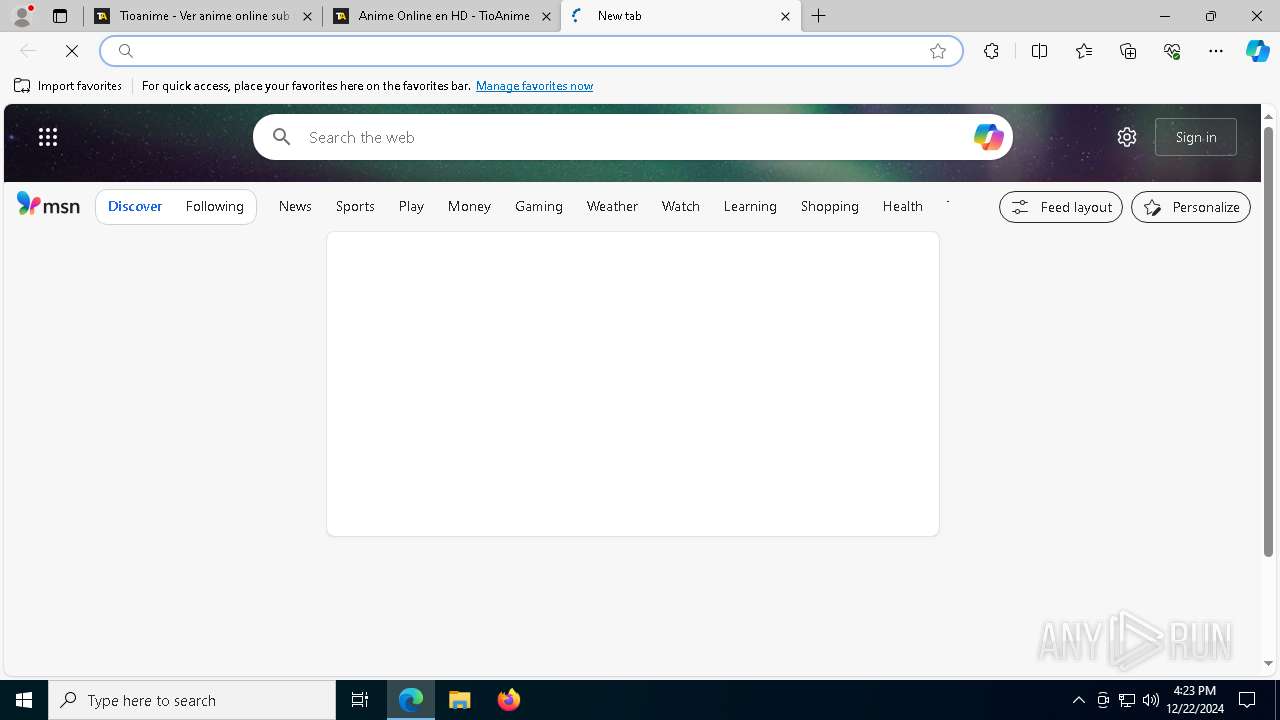
Task: Select the Discover feed tab
Action: tap(135, 206)
